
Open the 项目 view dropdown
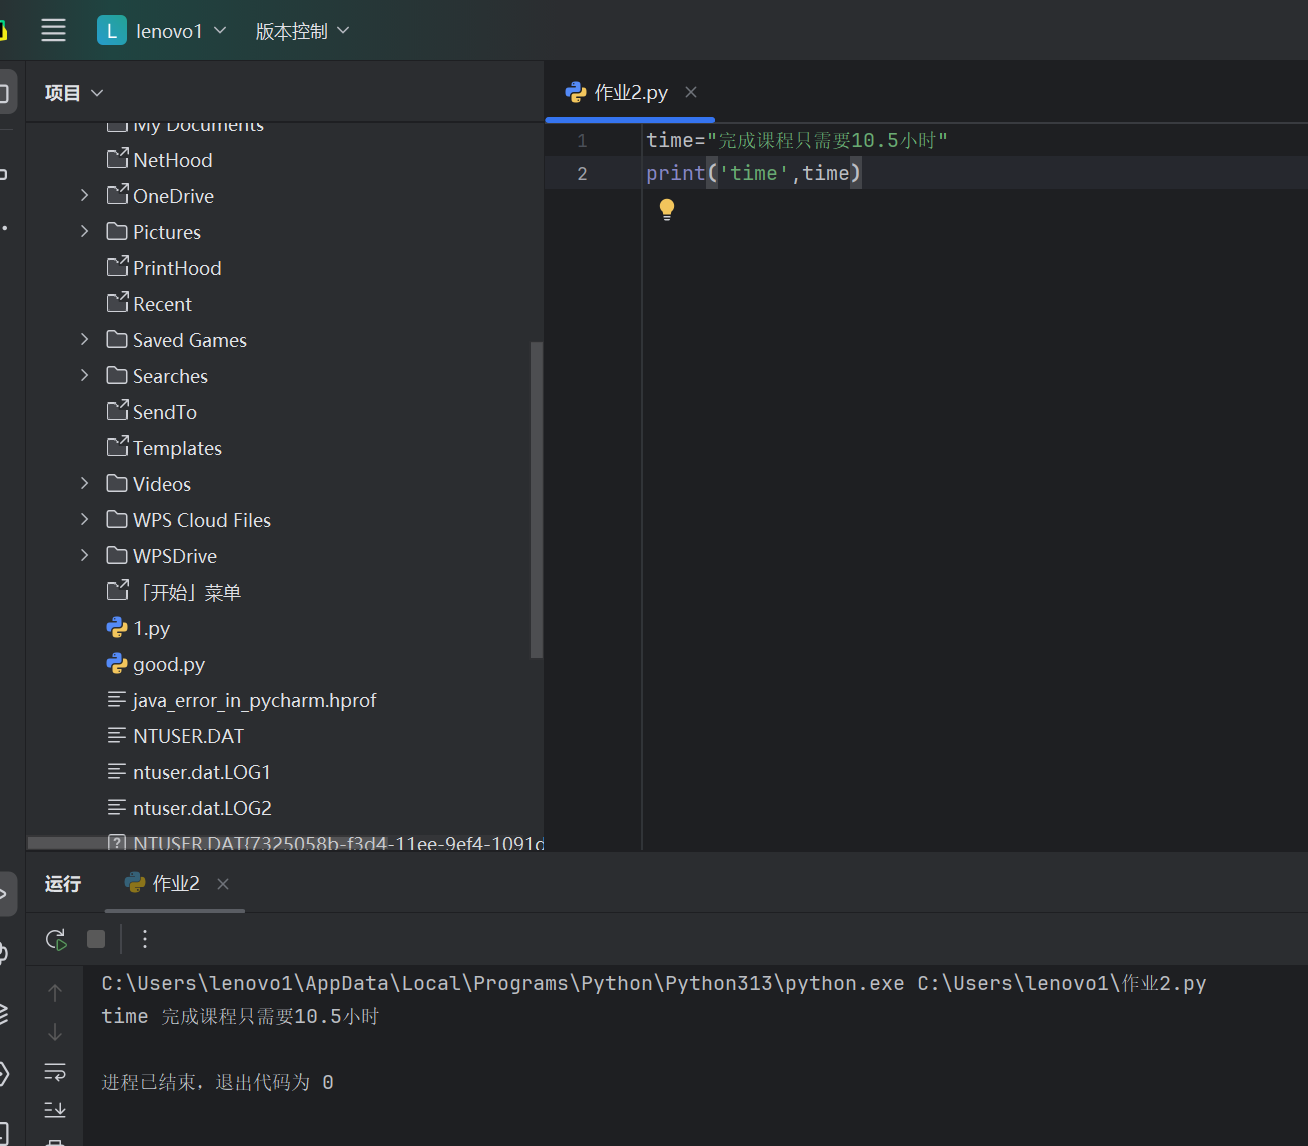coord(74,93)
